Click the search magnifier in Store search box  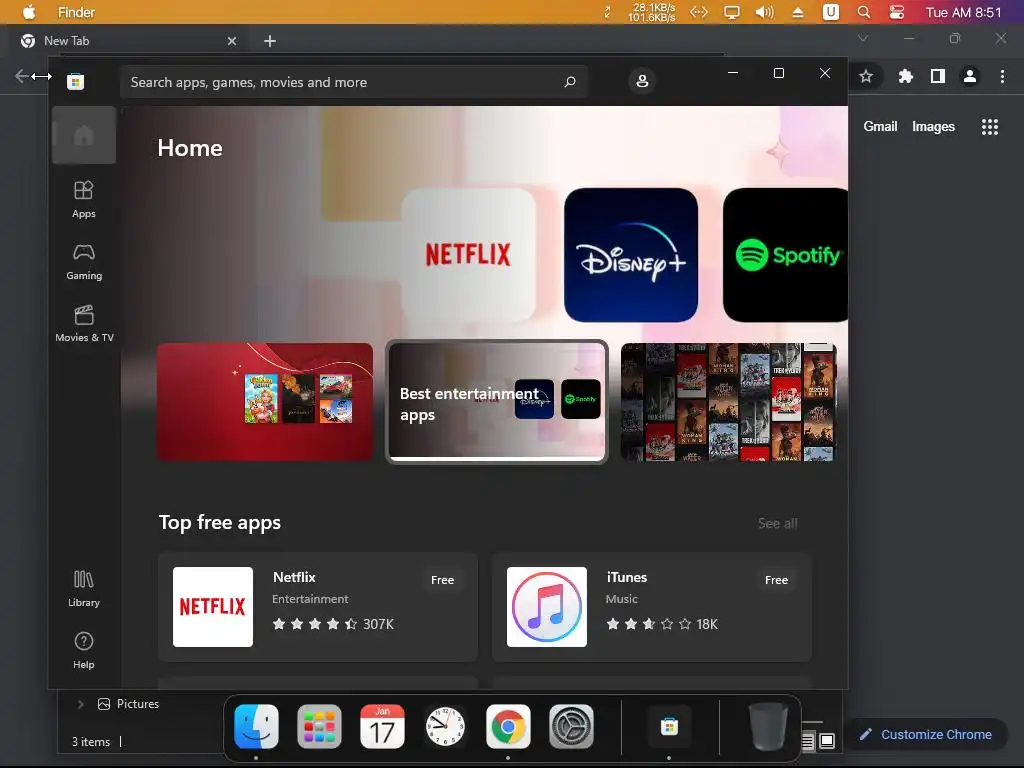pos(569,82)
